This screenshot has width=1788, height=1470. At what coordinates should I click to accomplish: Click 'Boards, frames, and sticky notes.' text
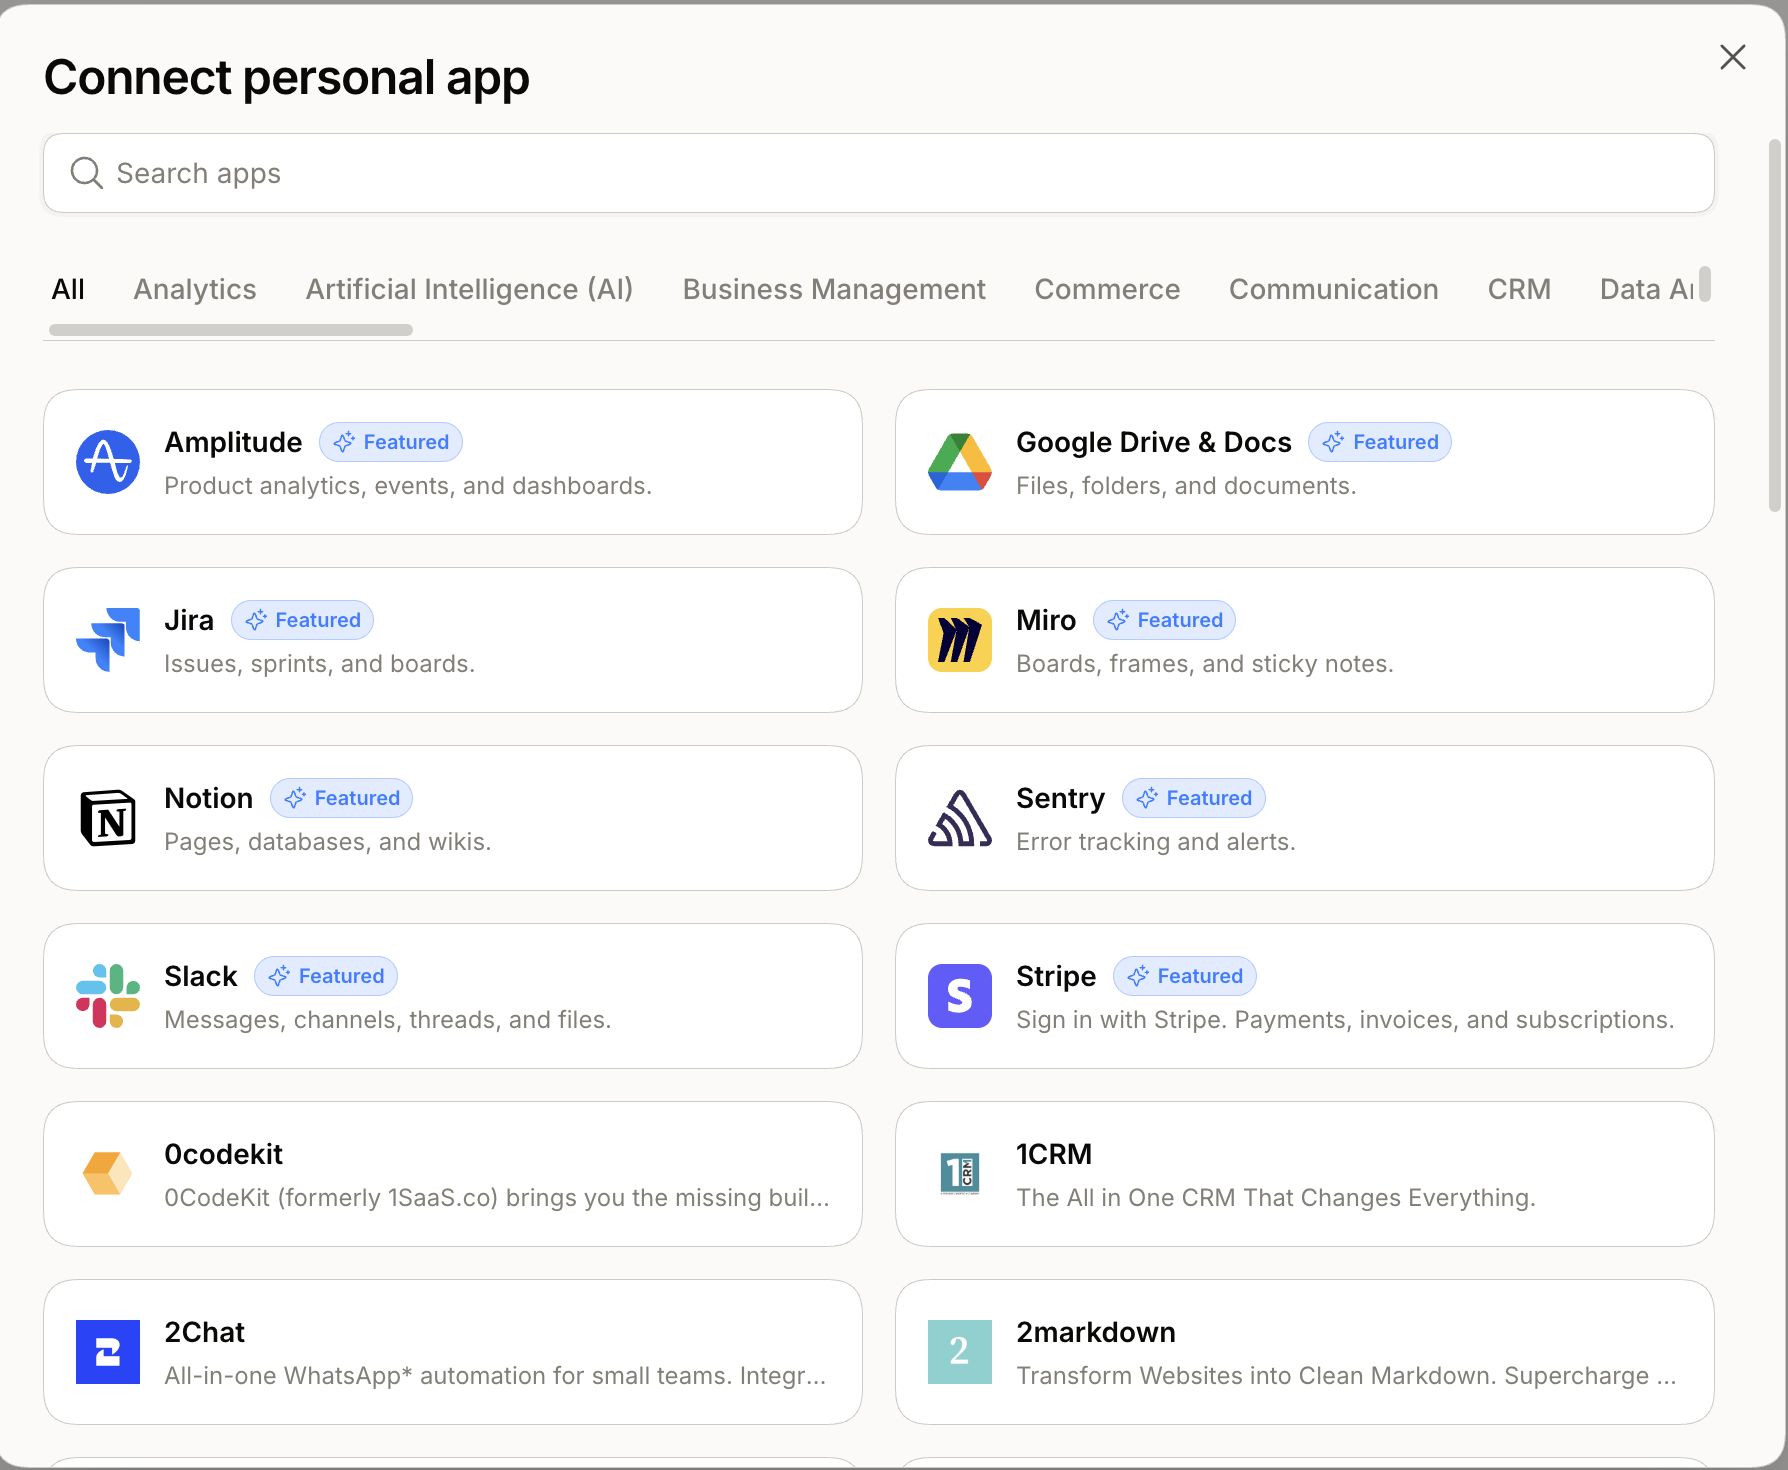pyautogui.click(x=1205, y=664)
